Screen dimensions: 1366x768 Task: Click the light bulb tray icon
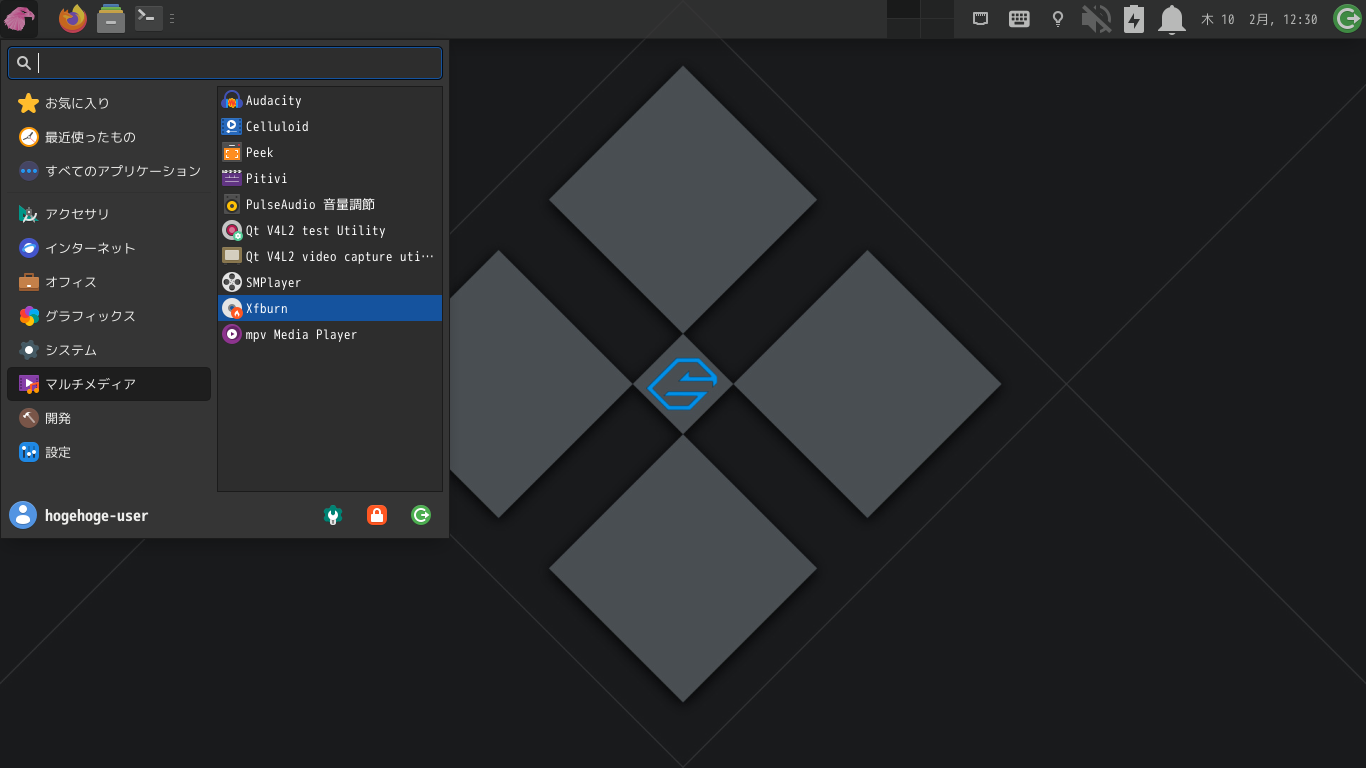1057,18
